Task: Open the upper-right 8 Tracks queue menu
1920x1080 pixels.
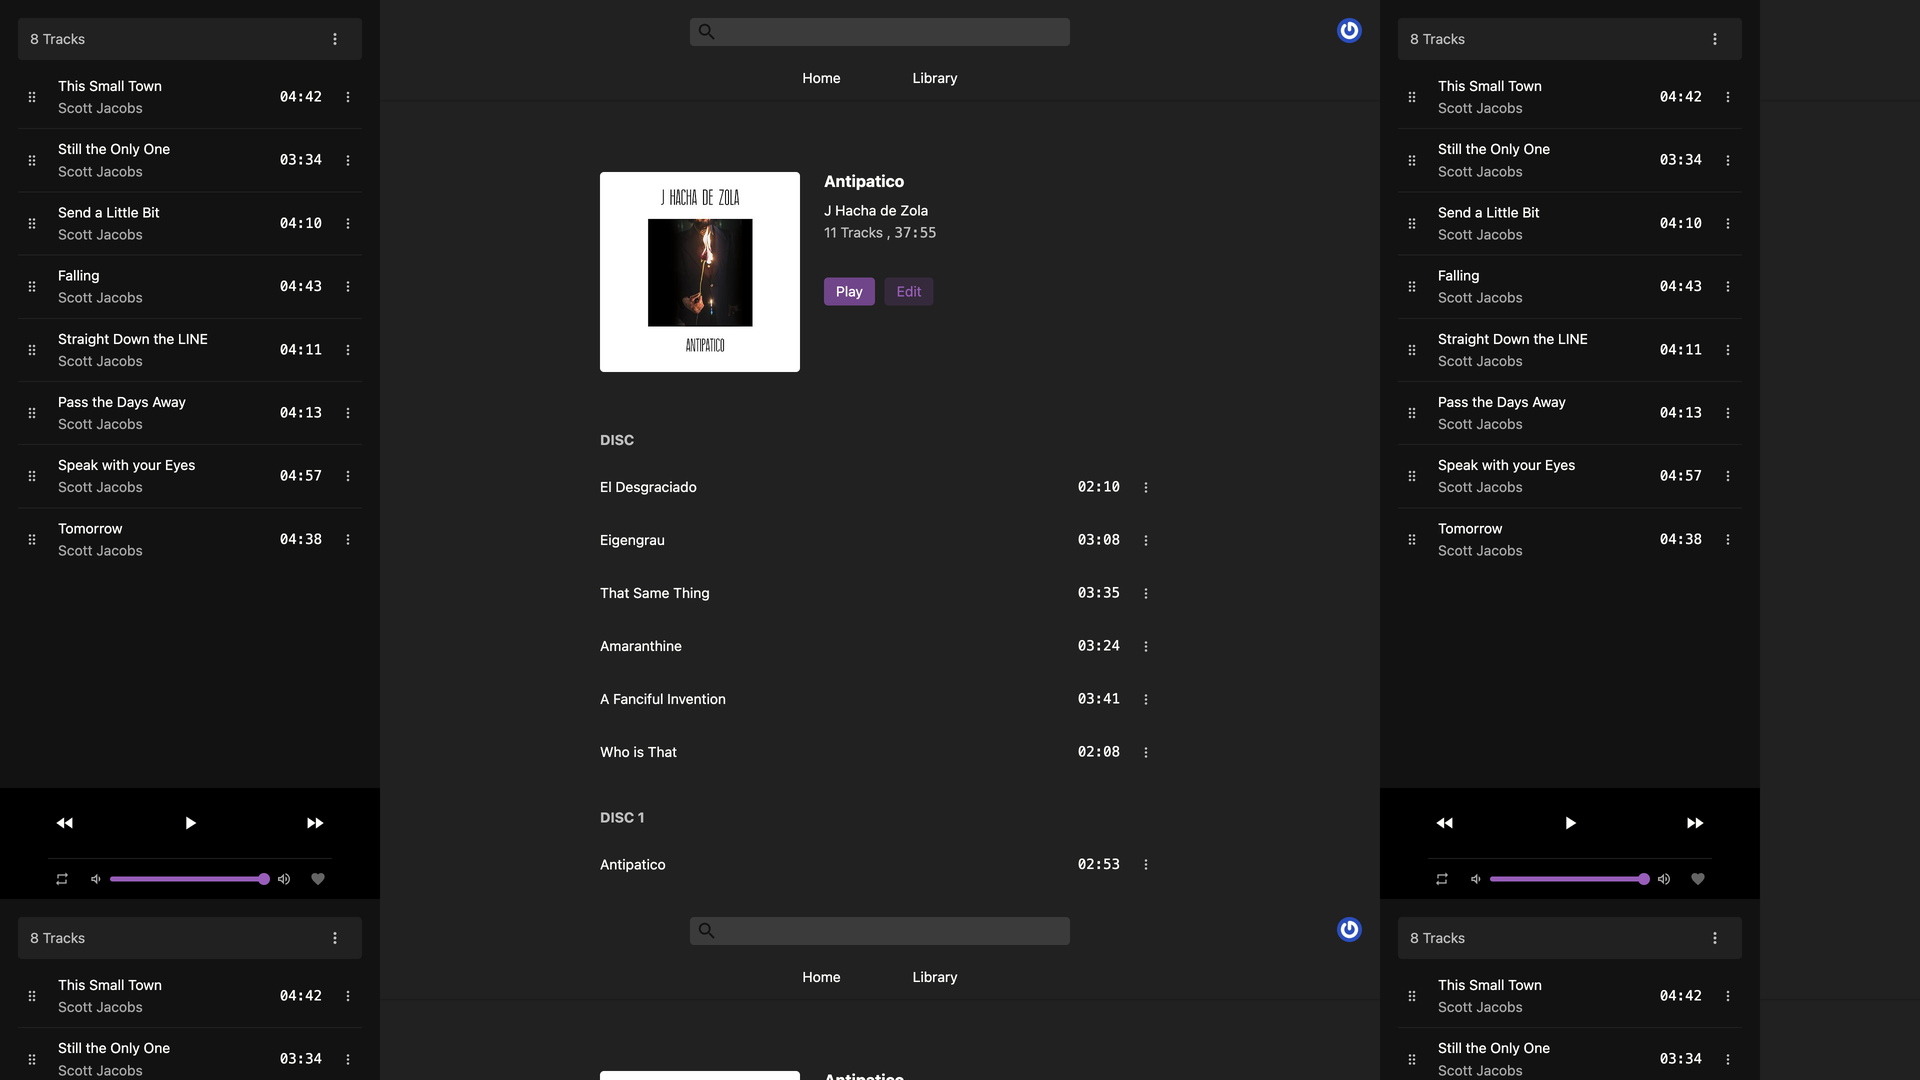Action: [x=1715, y=39]
